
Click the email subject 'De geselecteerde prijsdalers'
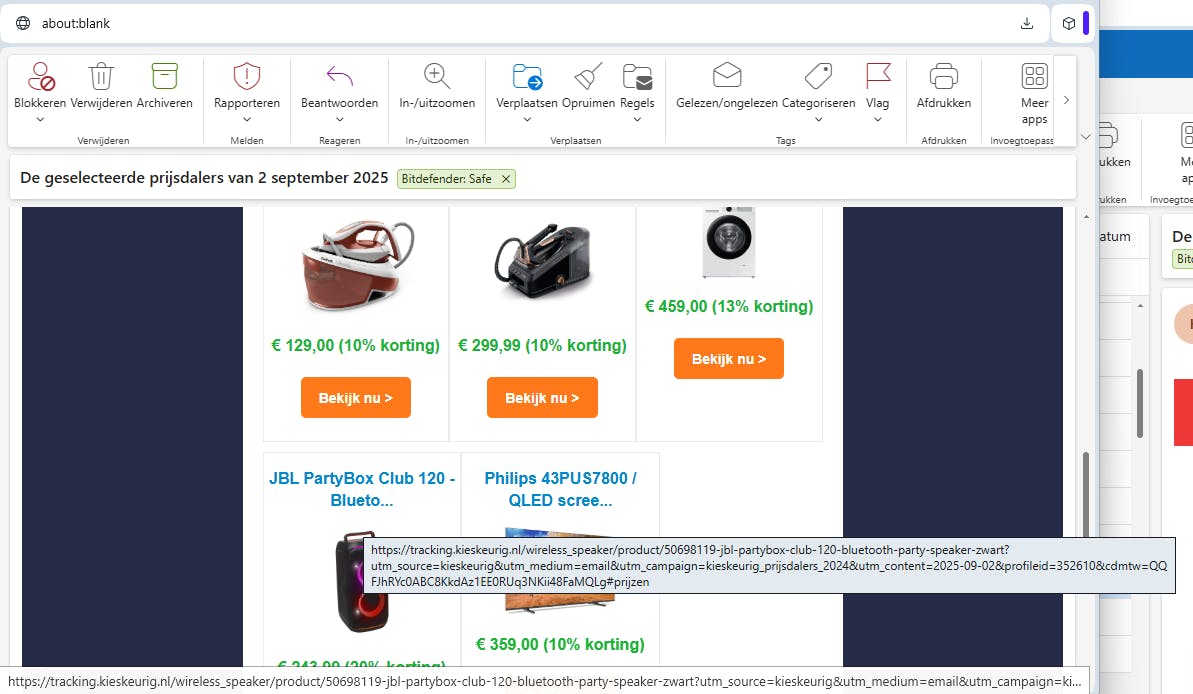coord(204,177)
